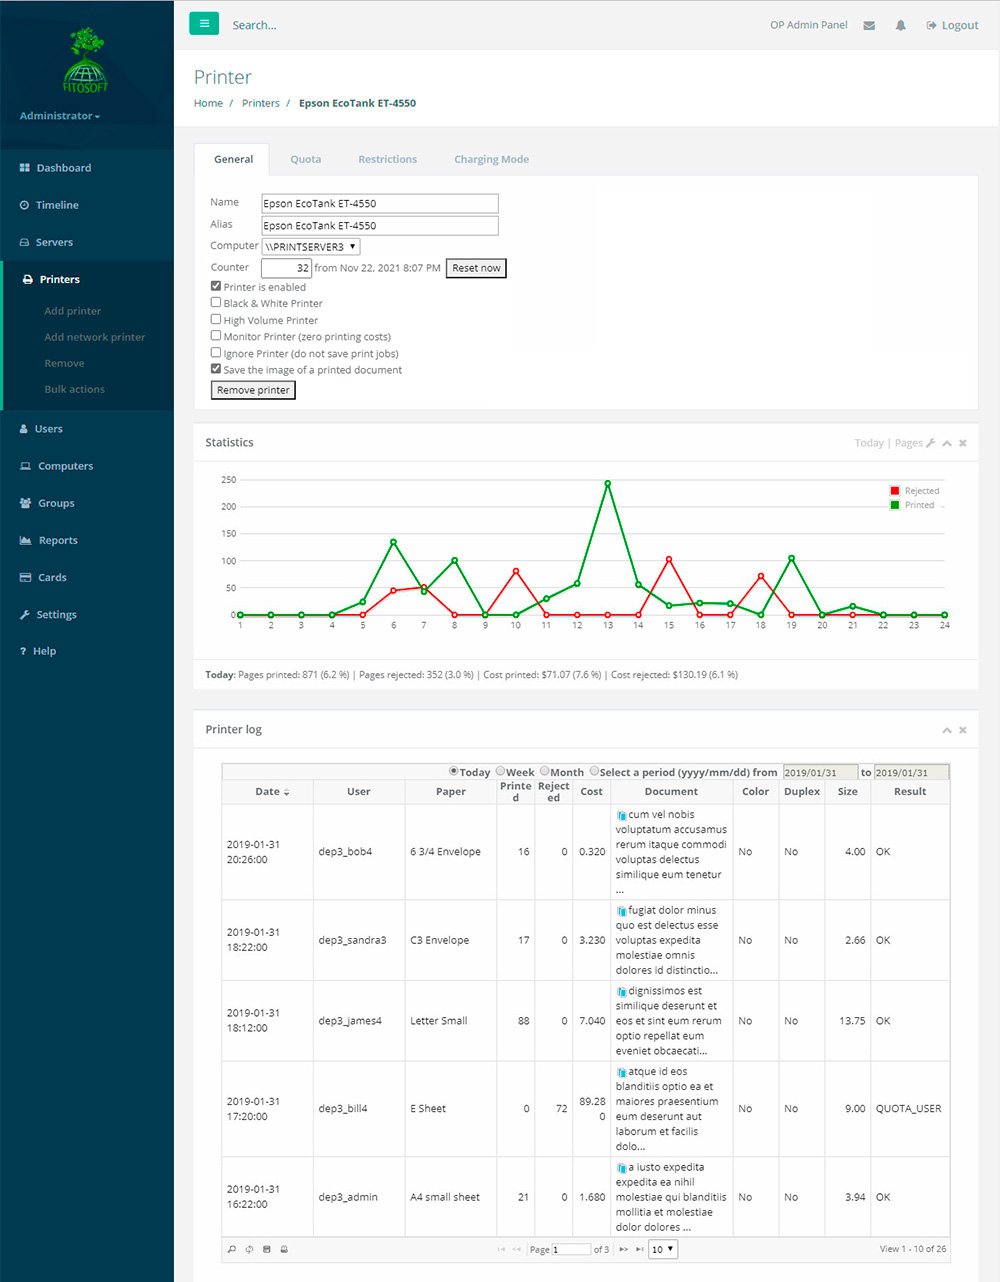The width and height of the screenshot is (1000, 1282).
Task: Select the General tab
Action: (234, 159)
